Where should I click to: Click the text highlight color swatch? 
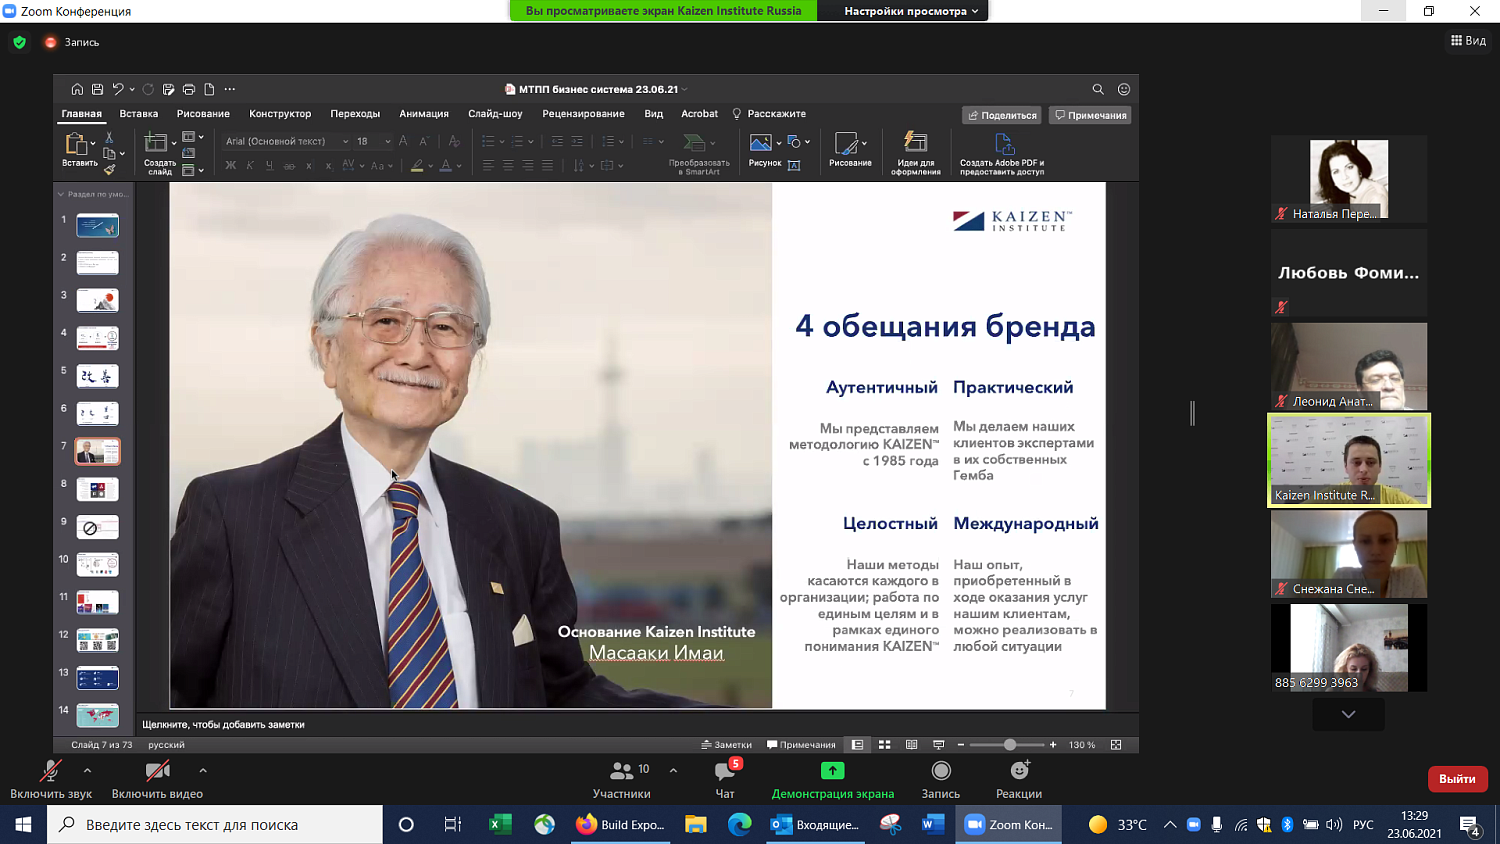(417, 166)
